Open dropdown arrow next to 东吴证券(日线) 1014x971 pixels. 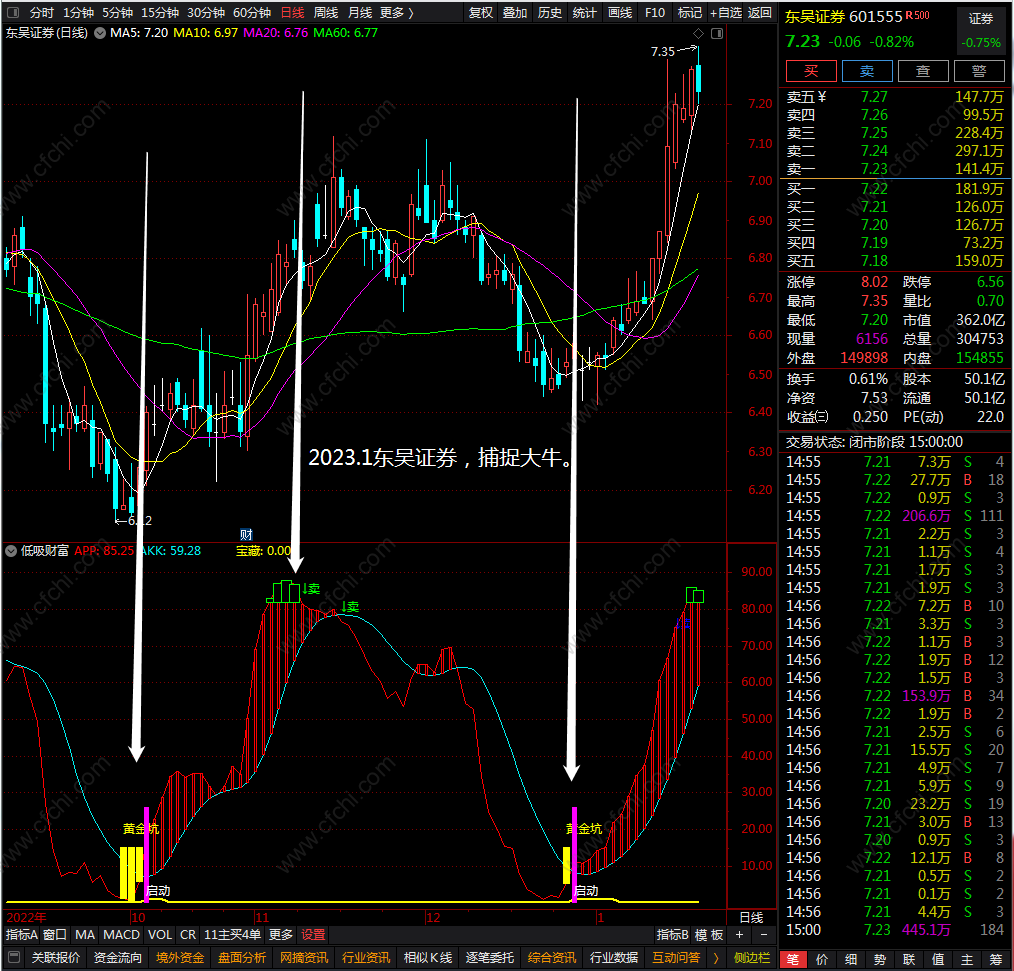(x=100, y=33)
